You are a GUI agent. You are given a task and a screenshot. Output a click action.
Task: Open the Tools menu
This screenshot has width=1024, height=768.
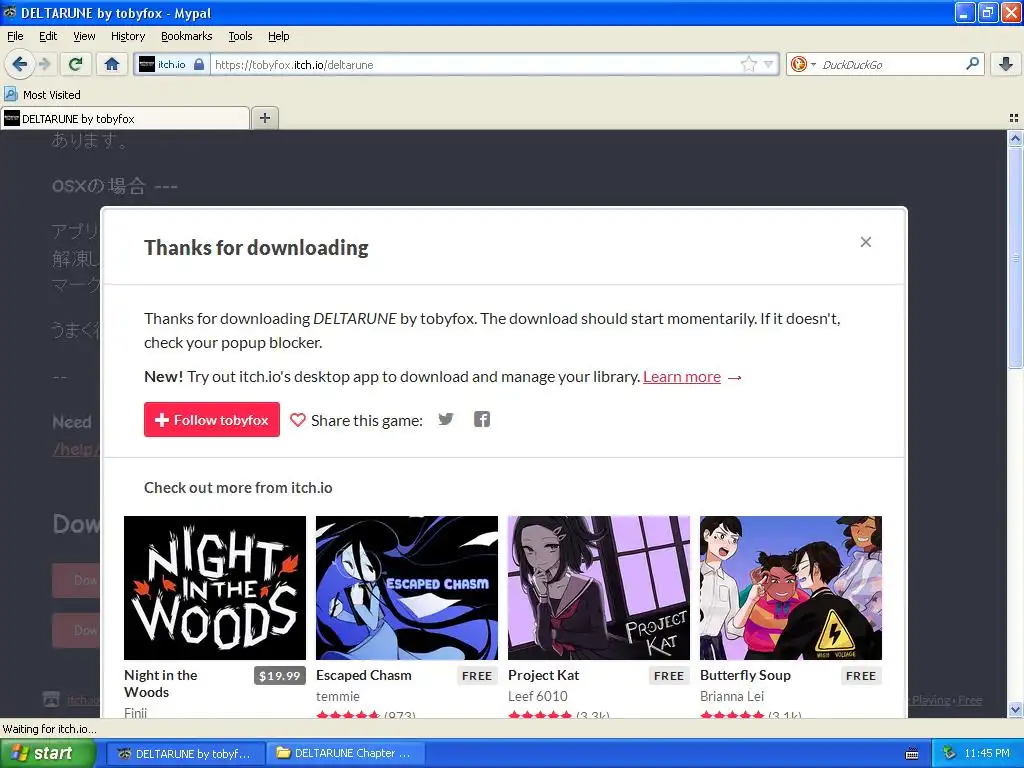(x=240, y=37)
